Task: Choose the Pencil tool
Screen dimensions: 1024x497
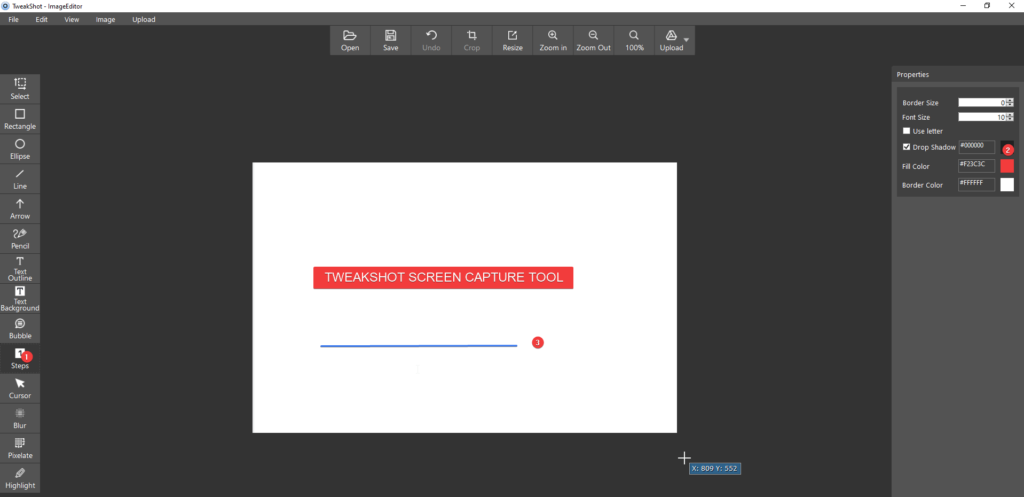Action: click(20, 239)
